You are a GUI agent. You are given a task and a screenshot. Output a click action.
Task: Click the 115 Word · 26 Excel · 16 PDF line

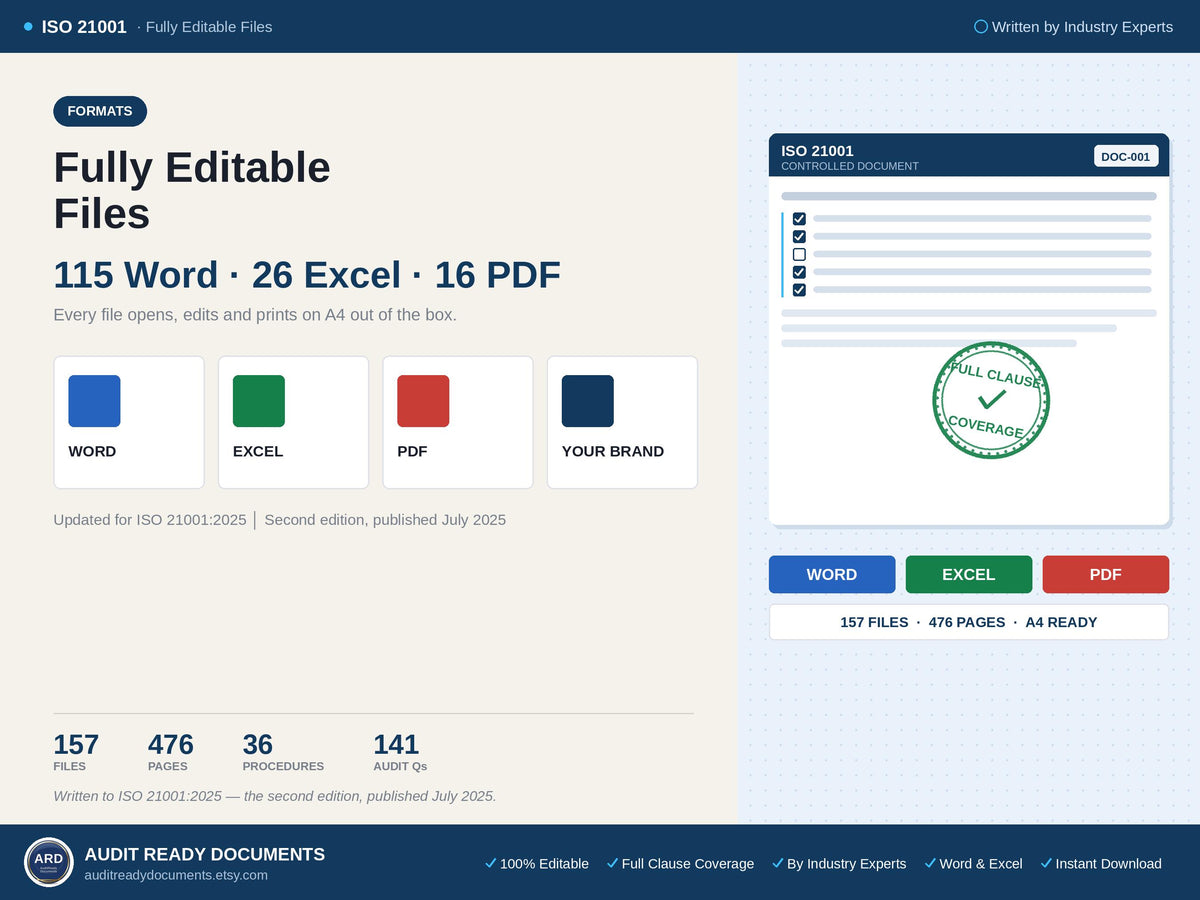(x=307, y=275)
